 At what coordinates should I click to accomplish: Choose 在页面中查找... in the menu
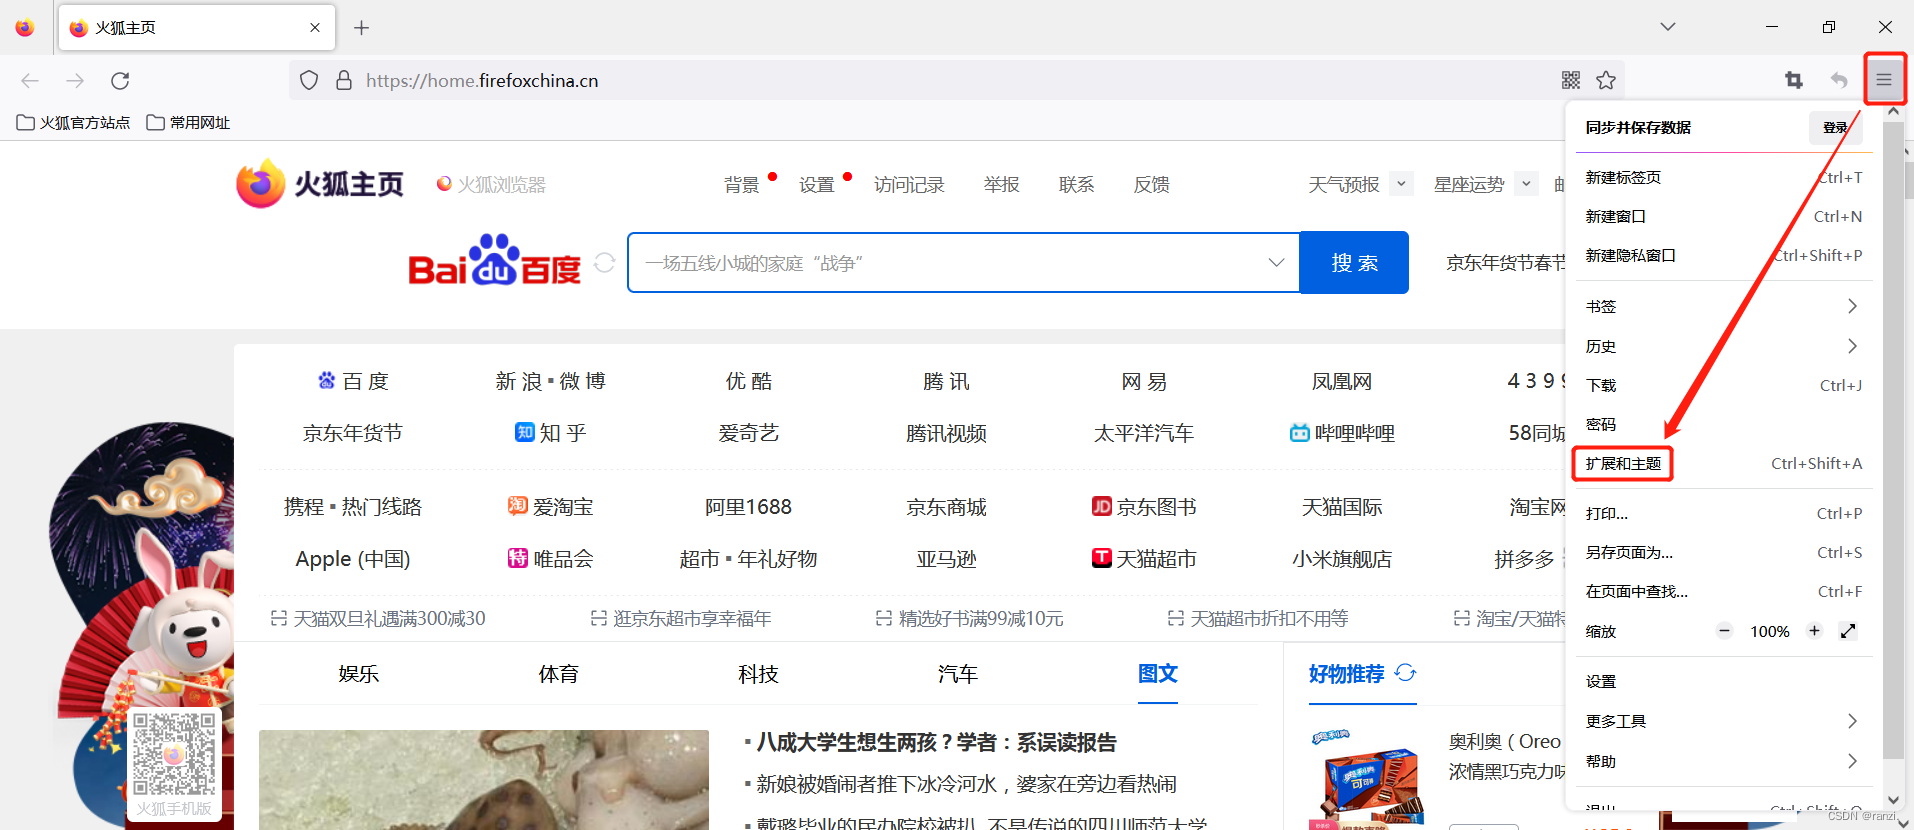coord(1723,591)
